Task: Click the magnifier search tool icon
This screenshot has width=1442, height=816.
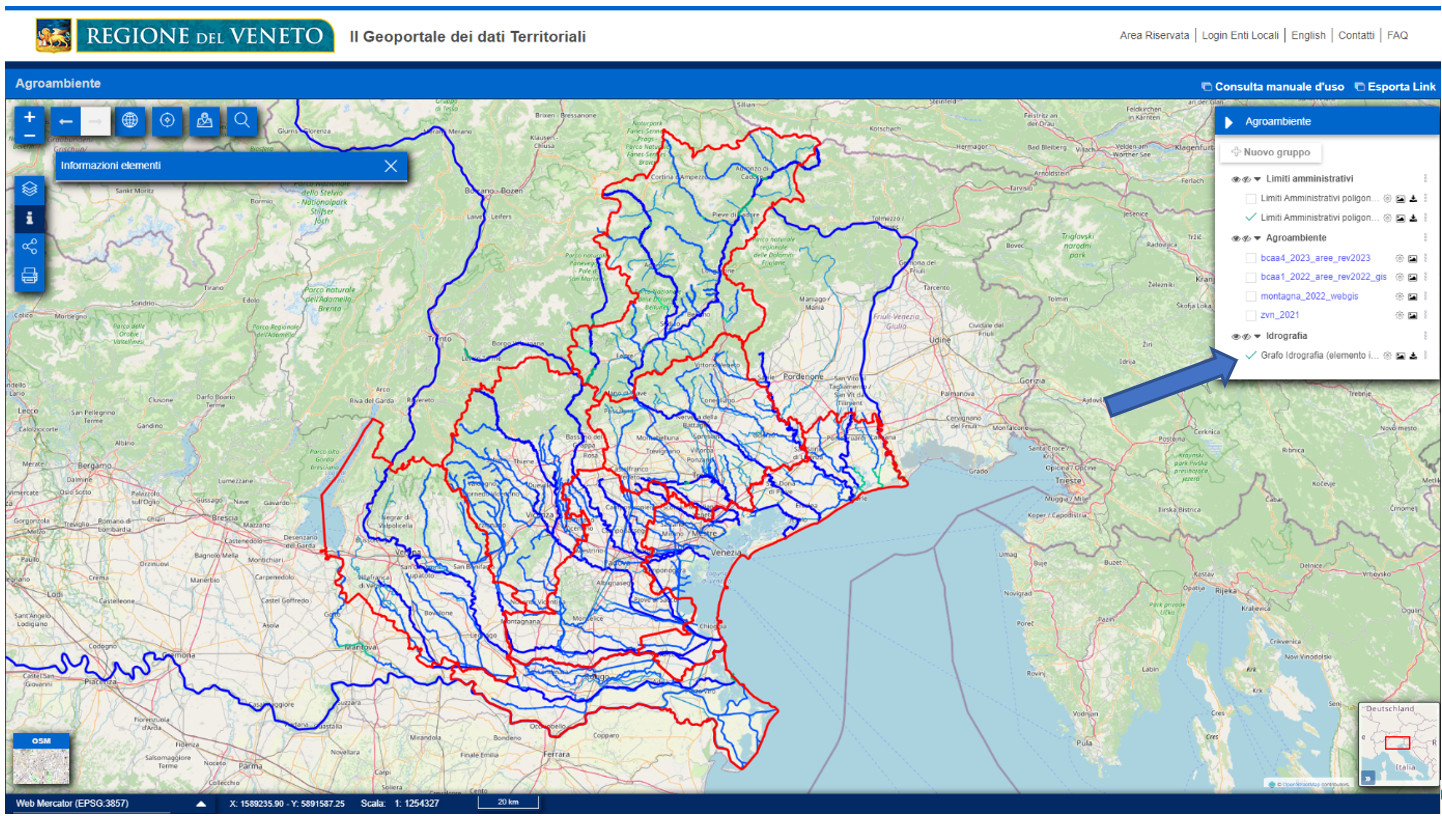Action: (241, 121)
